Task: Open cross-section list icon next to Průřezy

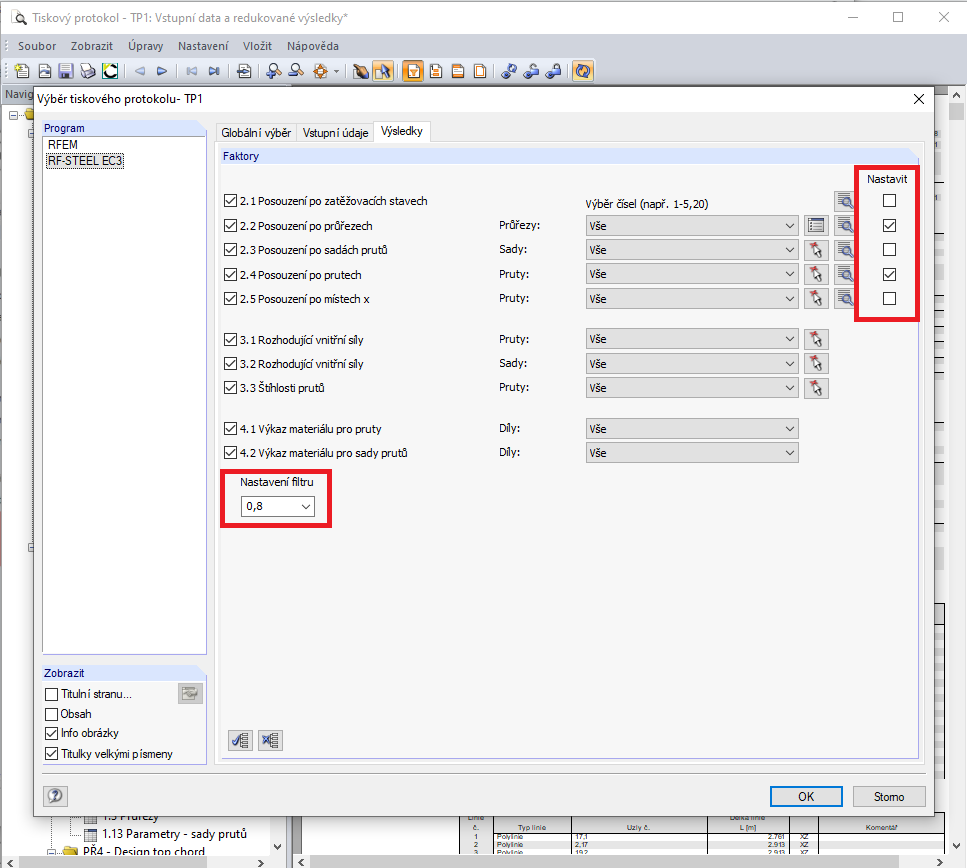Action: pyautogui.click(x=816, y=226)
